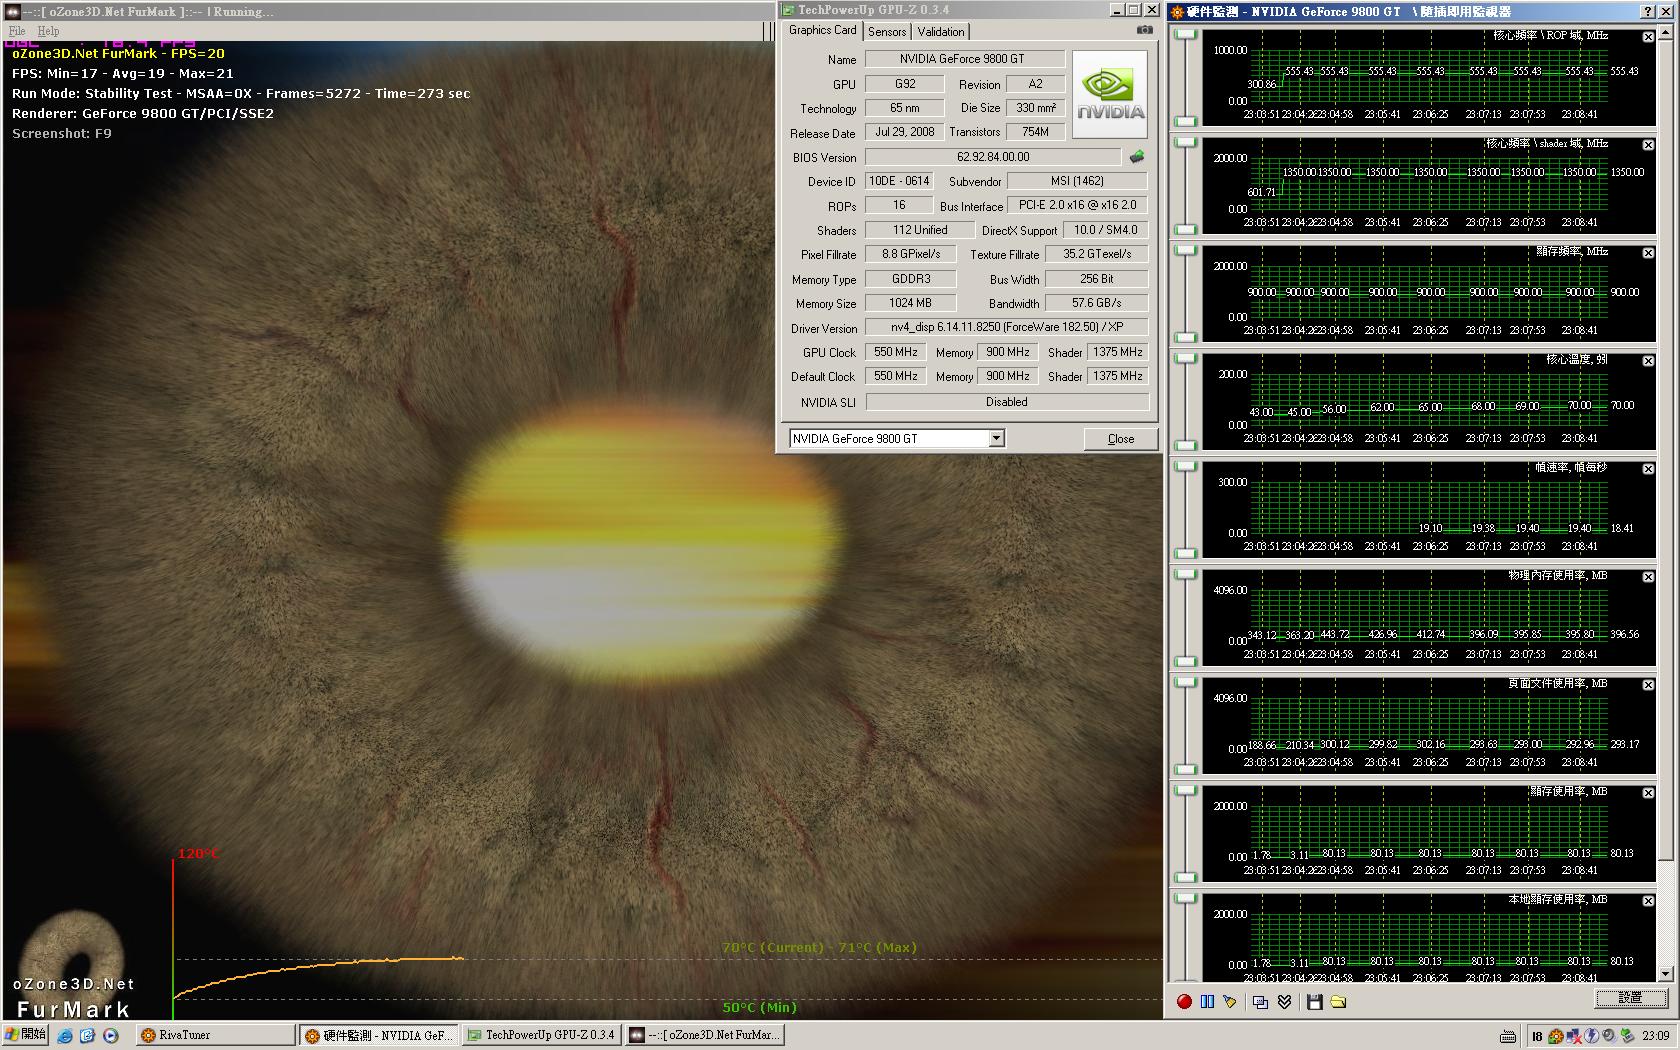Switch to RivaTuner taskbar button

(x=215, y=1035)
